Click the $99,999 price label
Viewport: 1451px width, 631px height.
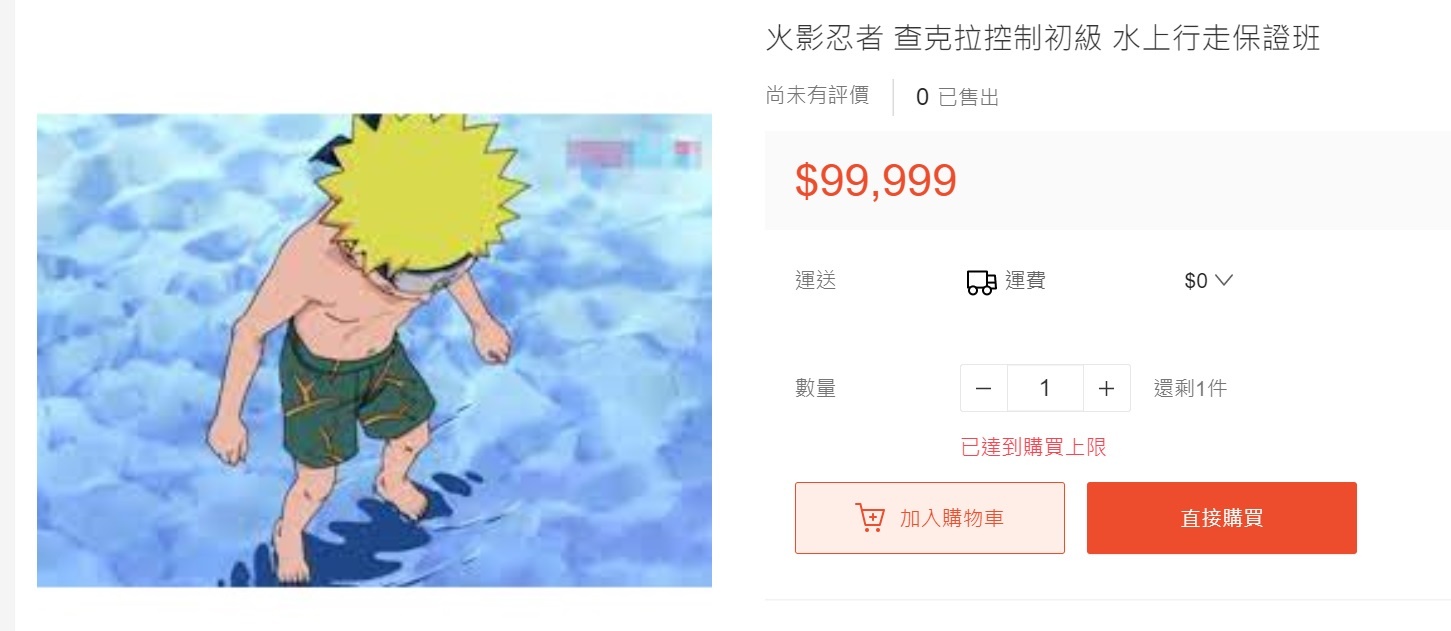[876, 180]
